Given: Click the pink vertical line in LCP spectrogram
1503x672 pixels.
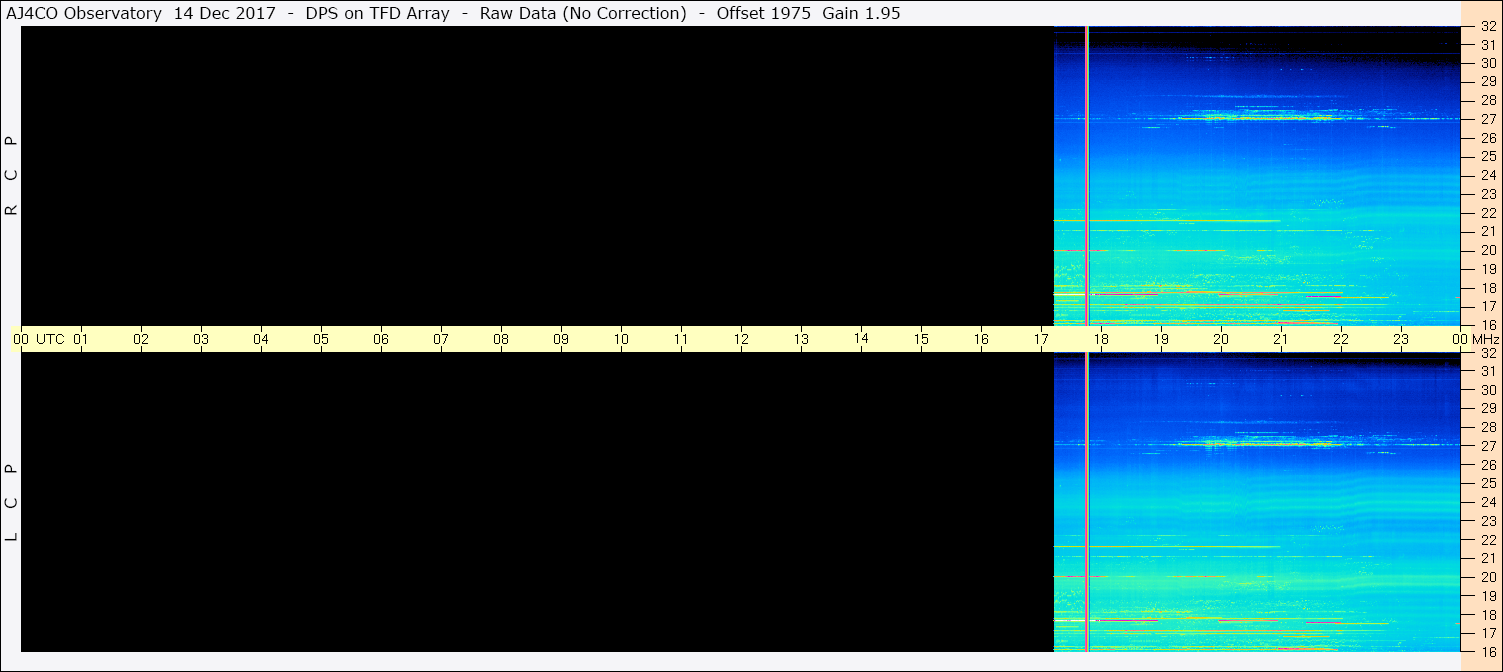Looking at the screenshot, I should [1087, 502].
